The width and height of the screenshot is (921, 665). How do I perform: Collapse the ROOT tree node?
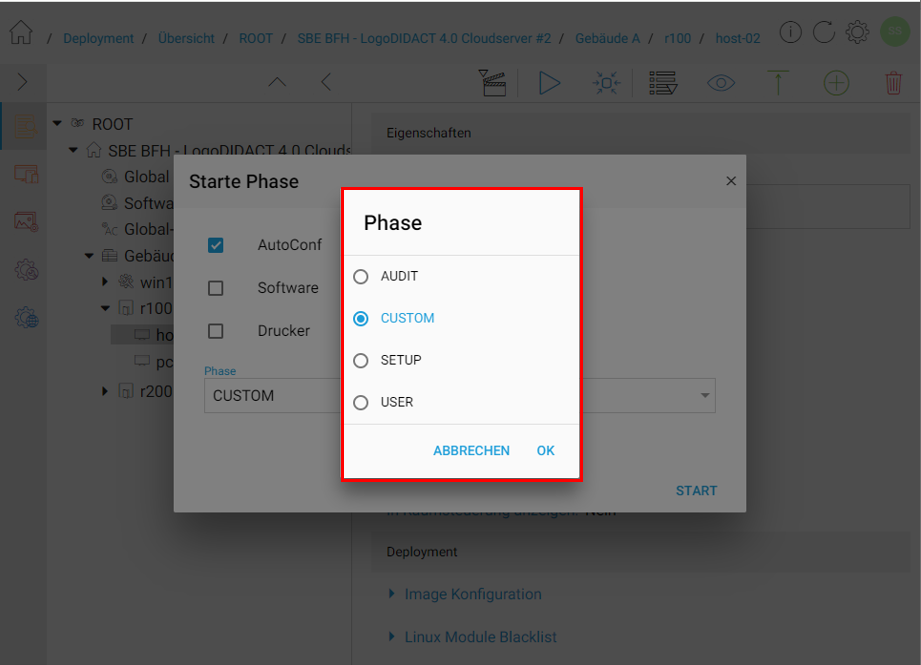[57, 123]
